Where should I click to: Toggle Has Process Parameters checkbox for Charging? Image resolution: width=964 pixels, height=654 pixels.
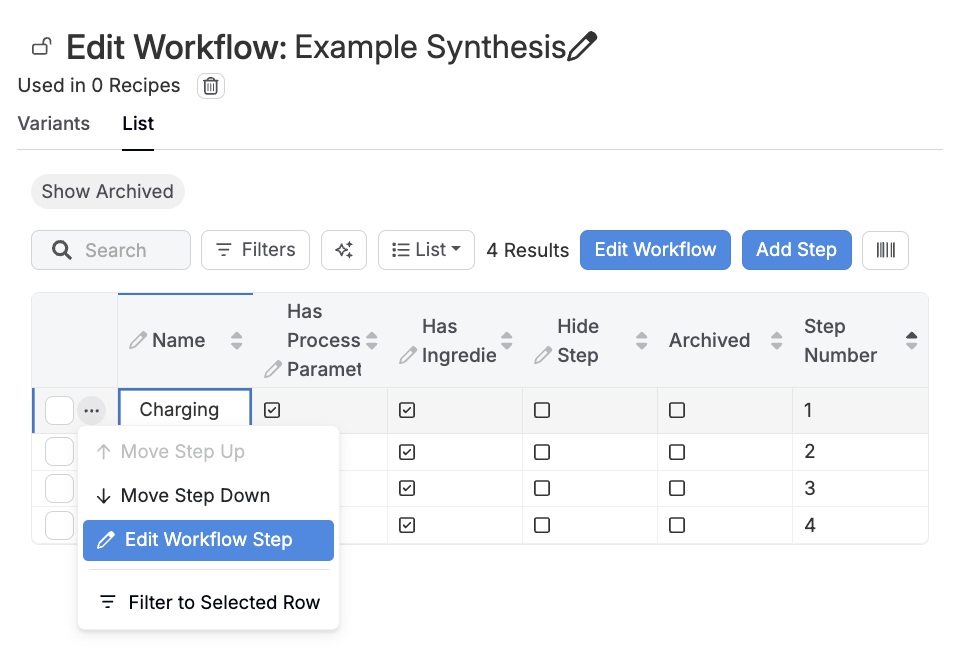272,410
